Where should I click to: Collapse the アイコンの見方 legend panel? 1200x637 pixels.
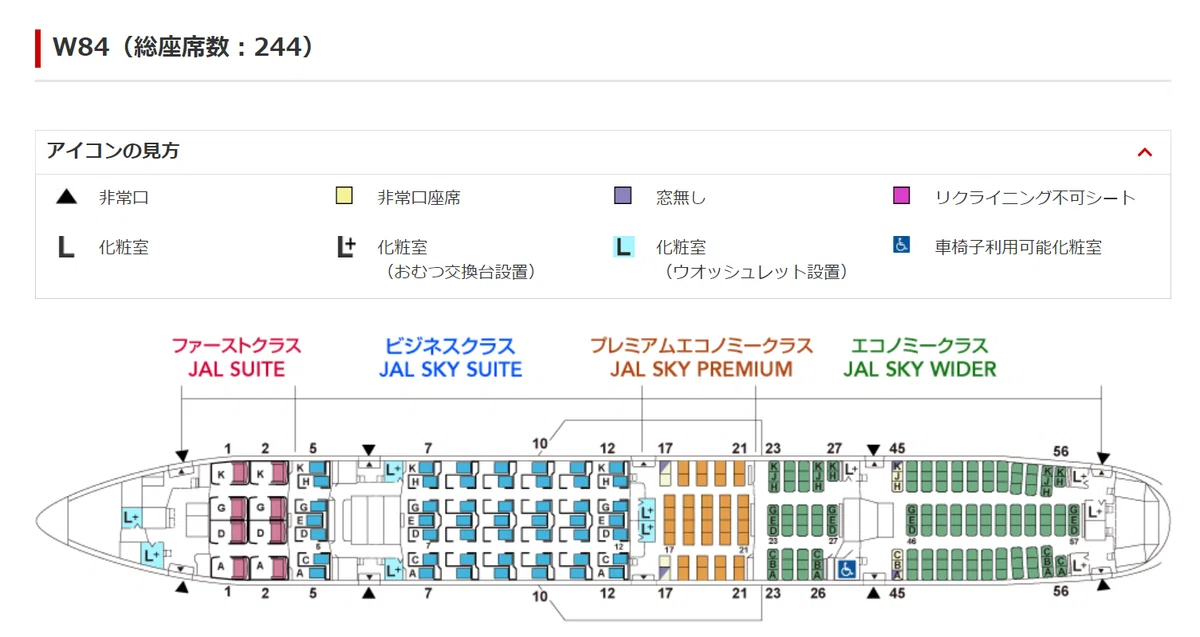(x=1145, y=152)
